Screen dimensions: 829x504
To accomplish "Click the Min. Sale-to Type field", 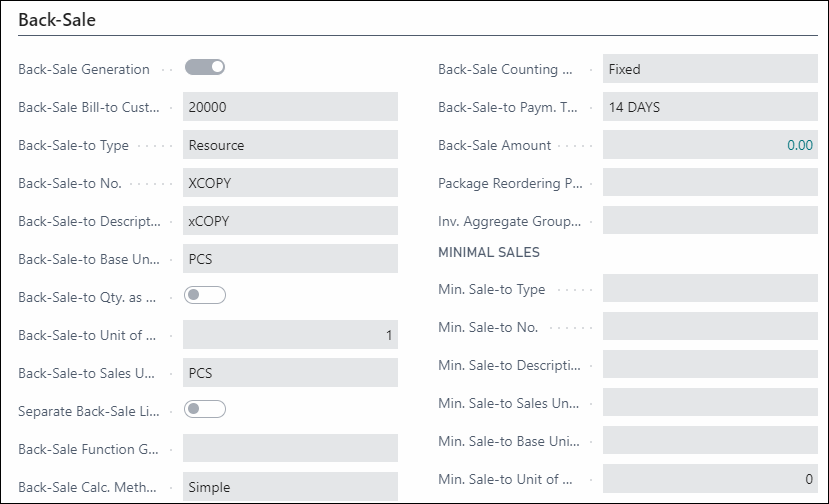I will coord(710,289).
